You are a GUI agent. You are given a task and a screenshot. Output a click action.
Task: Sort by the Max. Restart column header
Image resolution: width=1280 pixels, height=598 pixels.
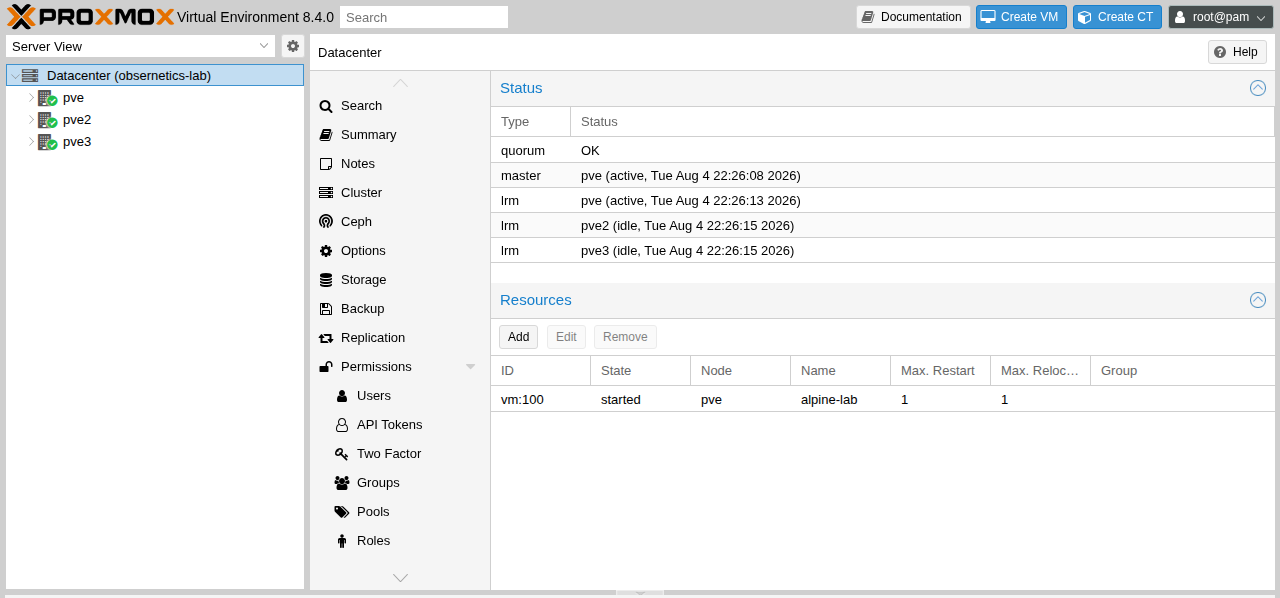[940, 371]
